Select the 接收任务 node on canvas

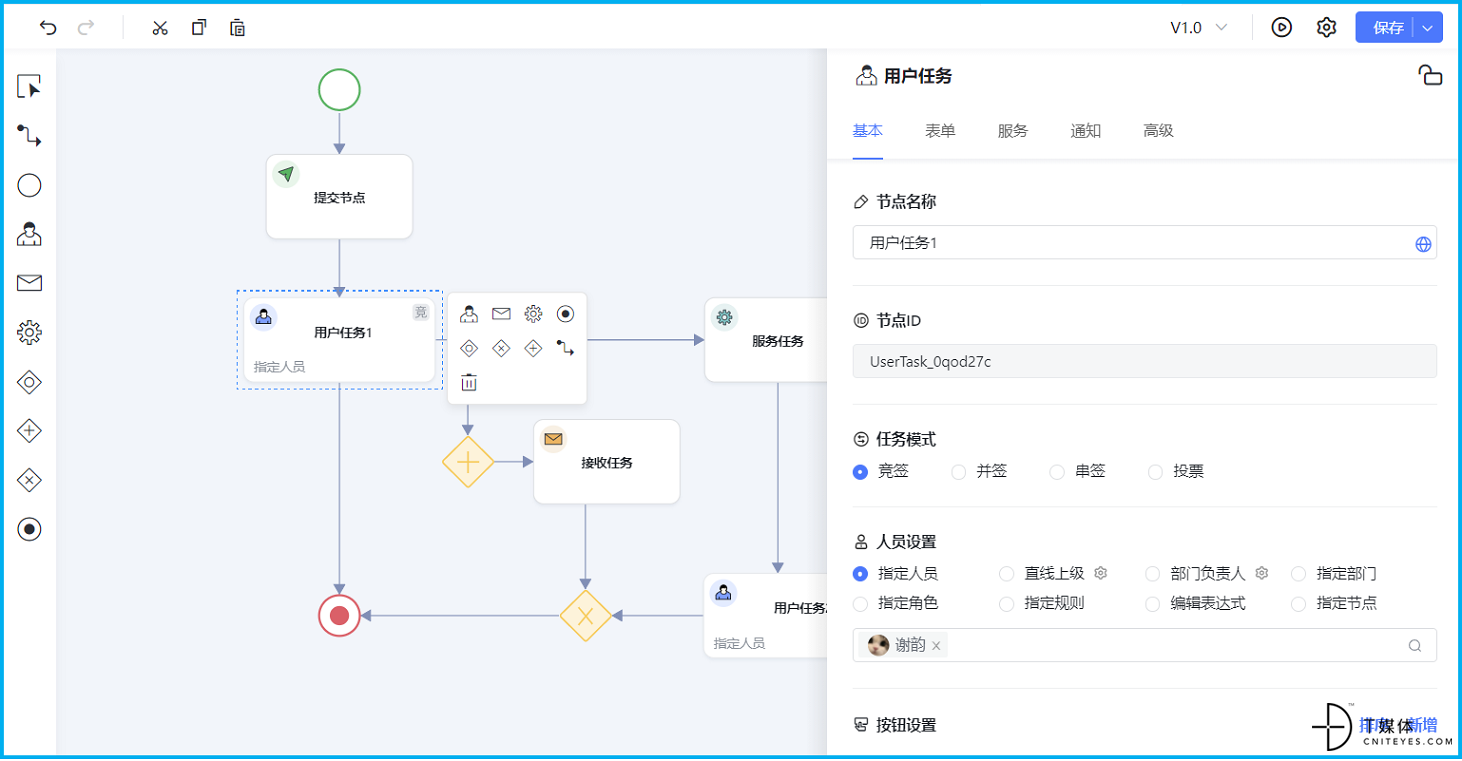coord(606,462)
